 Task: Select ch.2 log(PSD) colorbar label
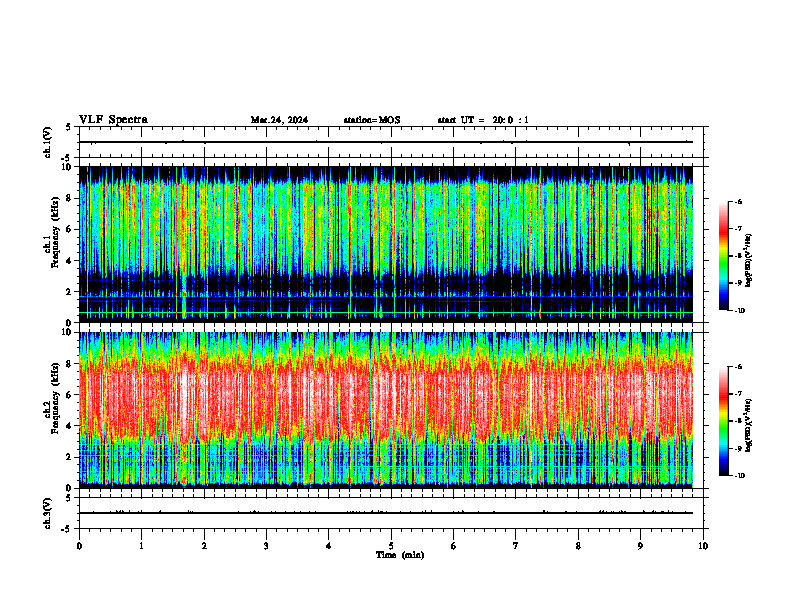tap(749, 425)
